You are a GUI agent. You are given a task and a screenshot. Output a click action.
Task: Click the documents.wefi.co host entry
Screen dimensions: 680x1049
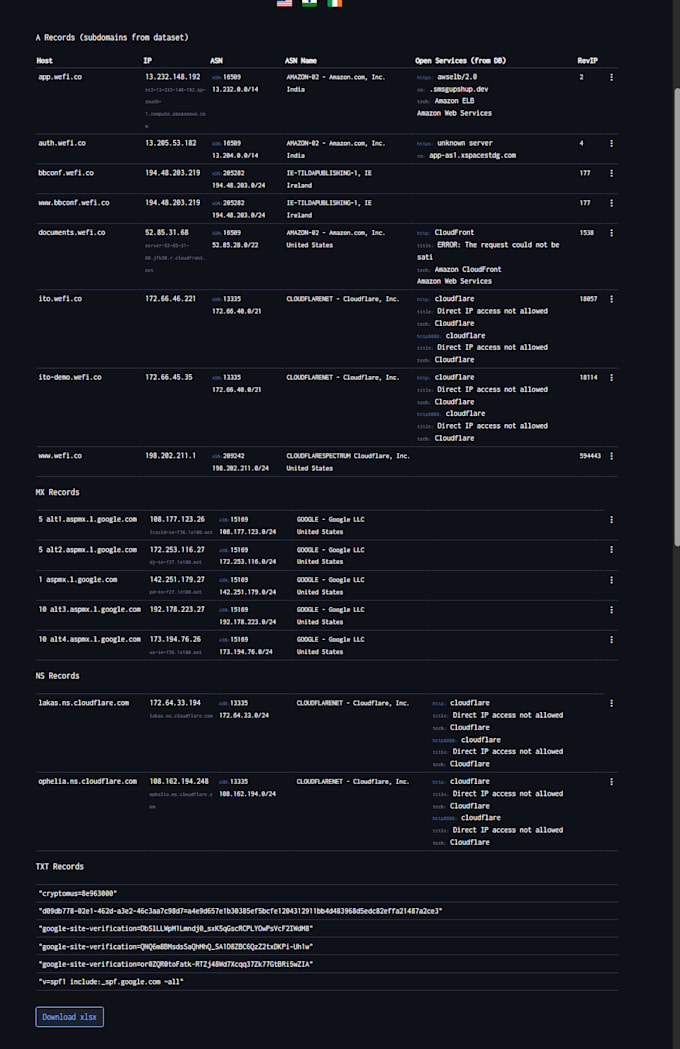click(72, 233)
